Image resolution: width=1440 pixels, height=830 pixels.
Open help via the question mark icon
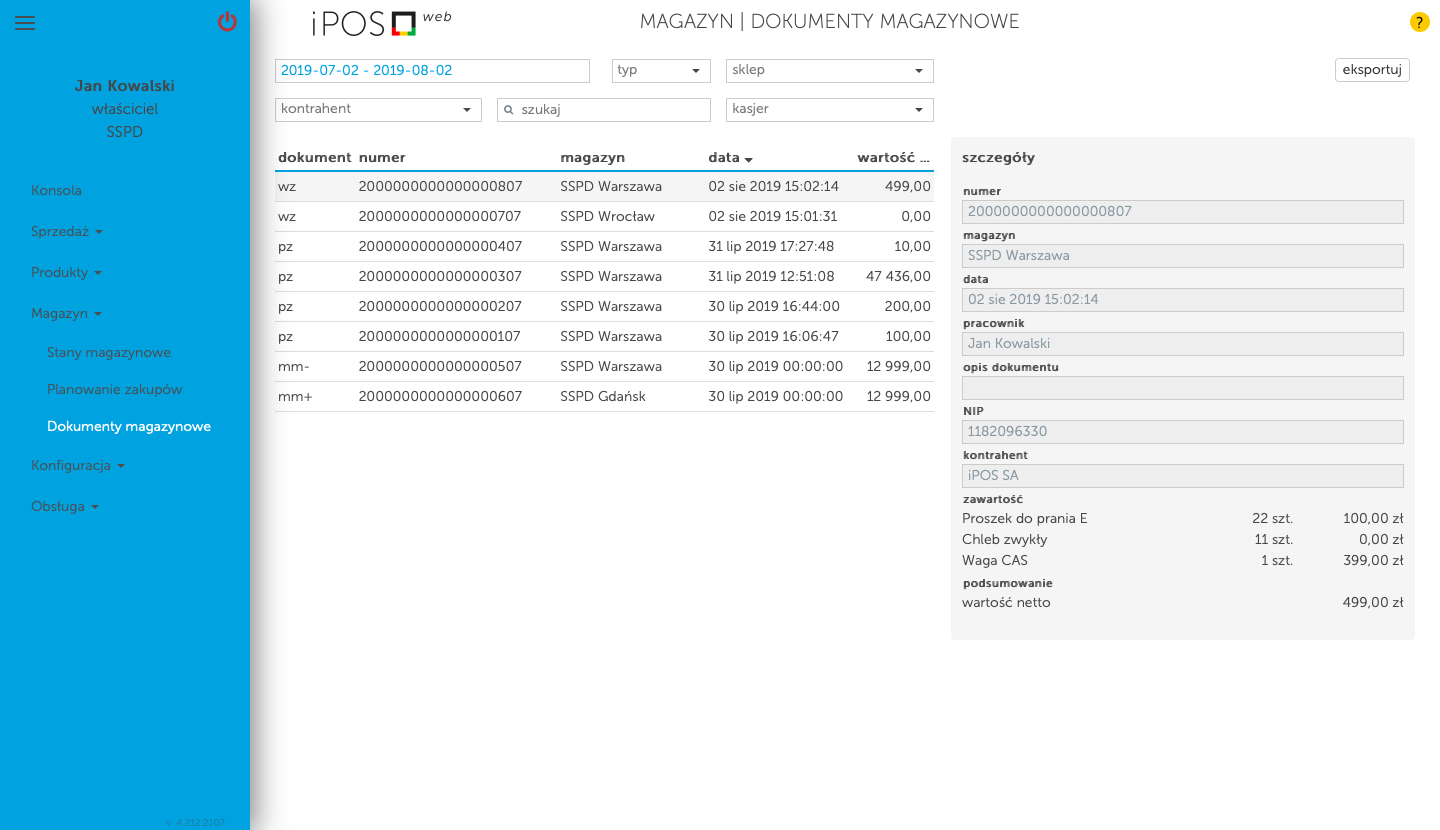pos(1419,21)
